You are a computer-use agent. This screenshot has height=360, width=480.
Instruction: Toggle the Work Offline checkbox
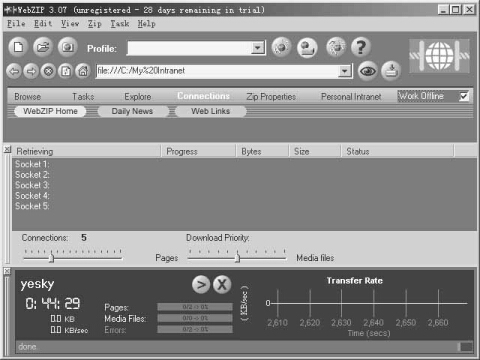pos(464,96)
